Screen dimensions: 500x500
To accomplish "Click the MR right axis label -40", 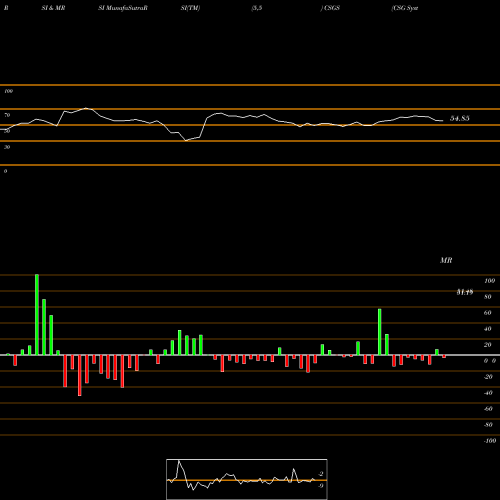I will pyautogui.click(x=488, y=393).
